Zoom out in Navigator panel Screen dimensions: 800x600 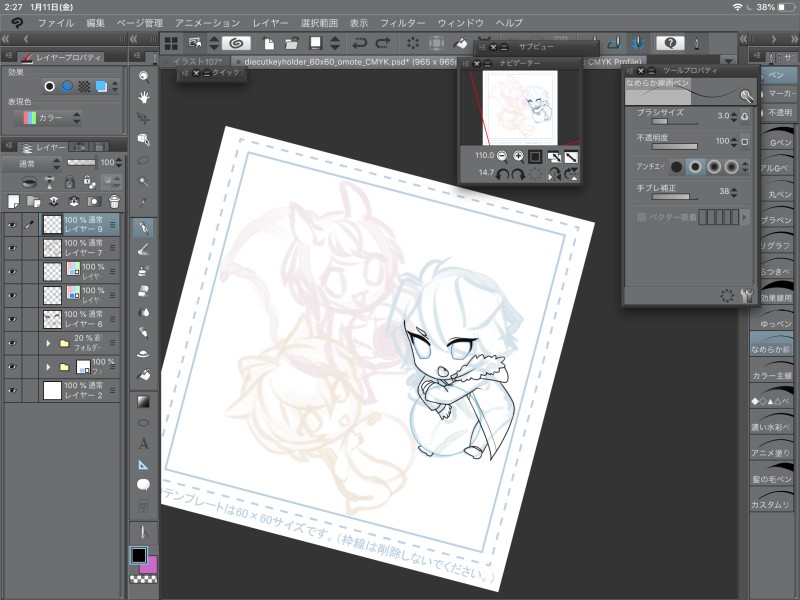click(502, 156)
